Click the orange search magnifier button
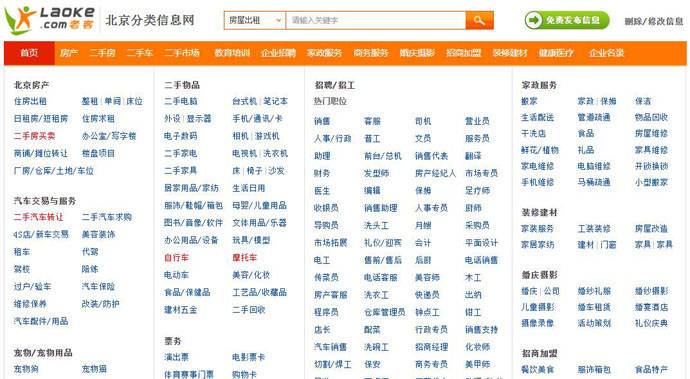 [480, 20]
